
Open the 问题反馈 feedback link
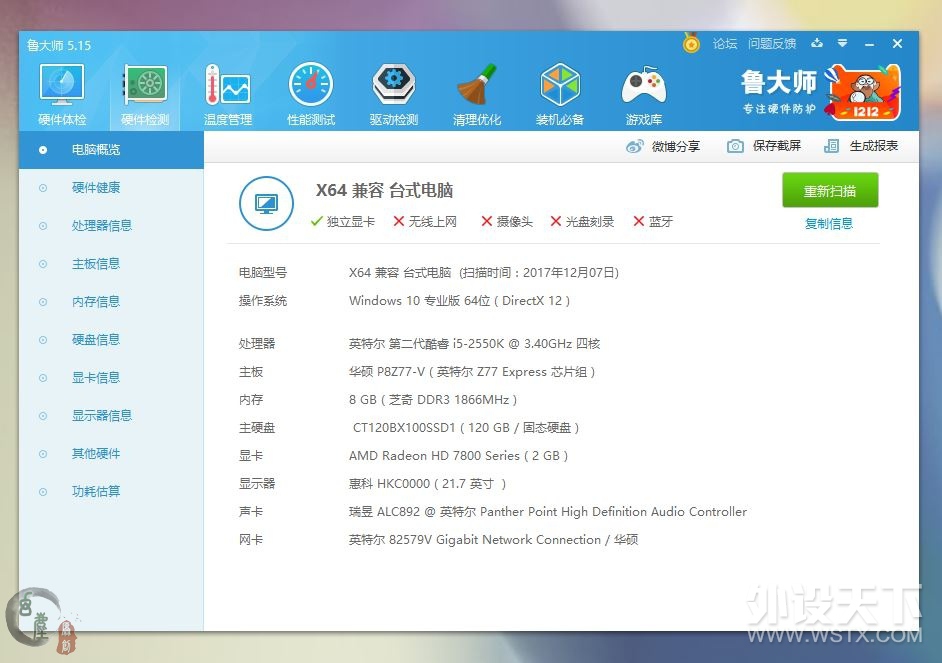(772, 44)
